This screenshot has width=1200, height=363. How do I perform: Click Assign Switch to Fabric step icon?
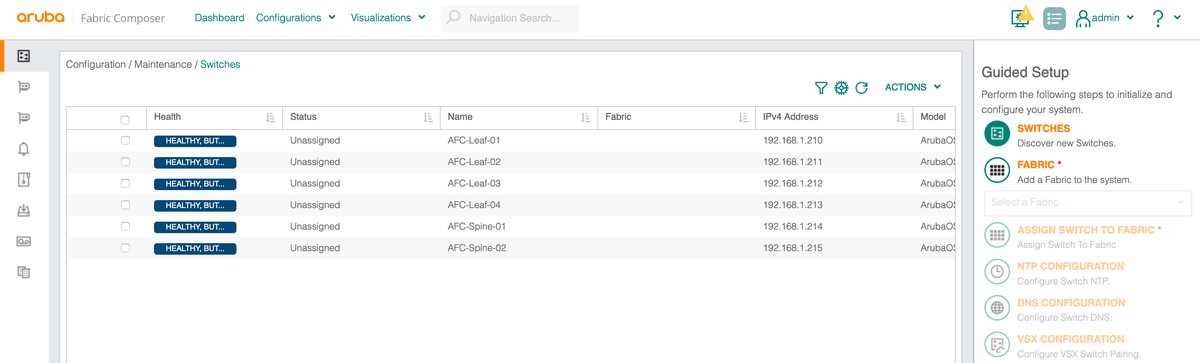tap(996, 235)
